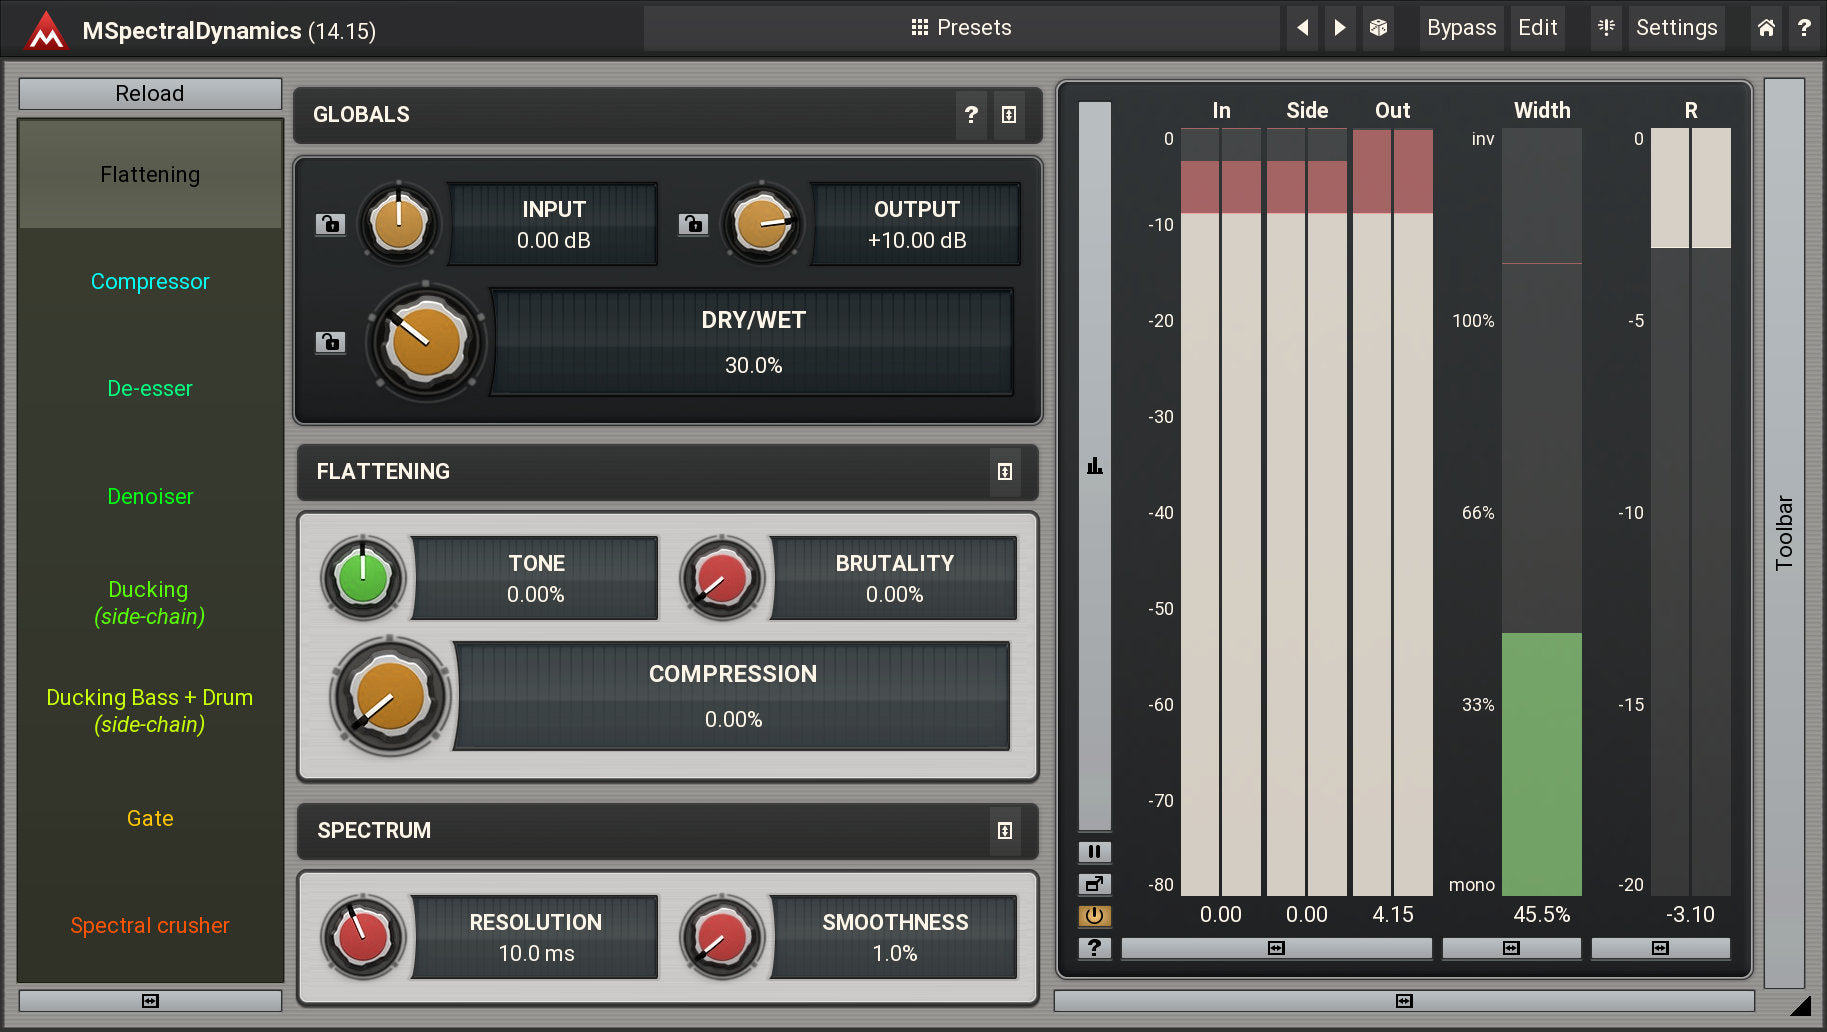Screen dimensions: 1827x1032
Task: Click the COMPRESSION knob
Action: tap(391, 697)
